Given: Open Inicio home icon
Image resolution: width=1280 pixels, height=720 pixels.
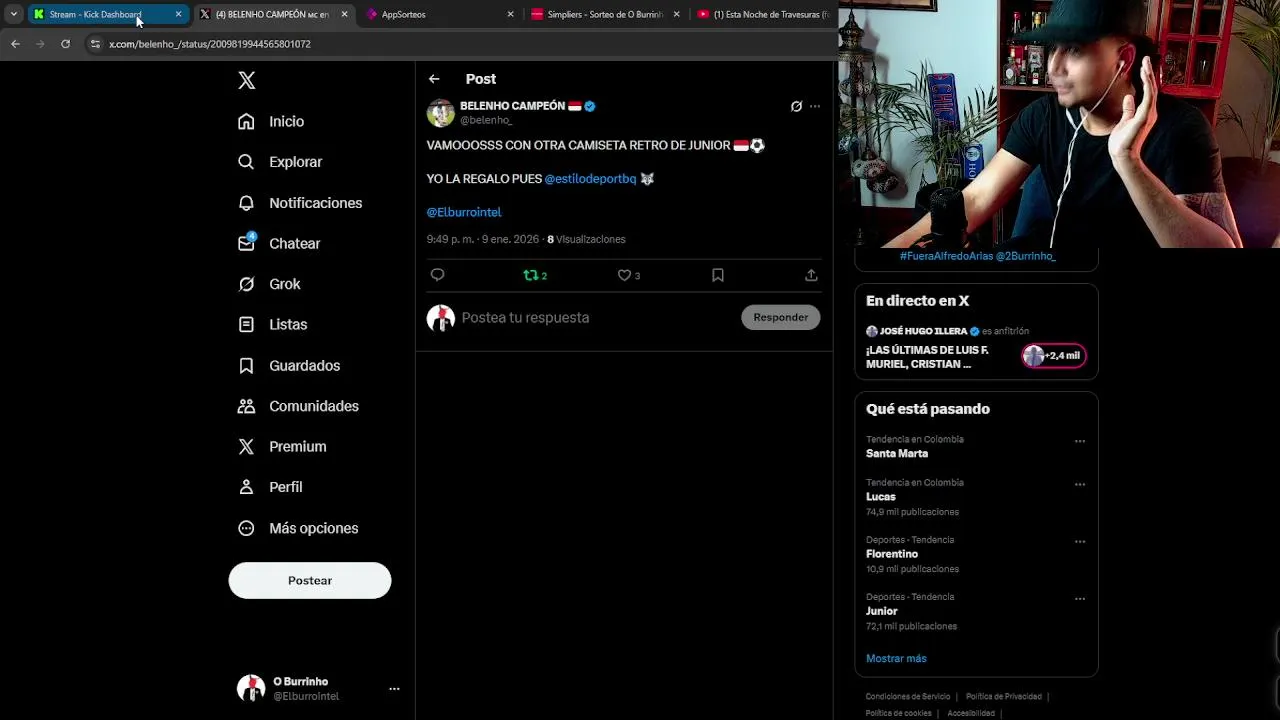Looking at the screenshot, I should click(246, 121).
